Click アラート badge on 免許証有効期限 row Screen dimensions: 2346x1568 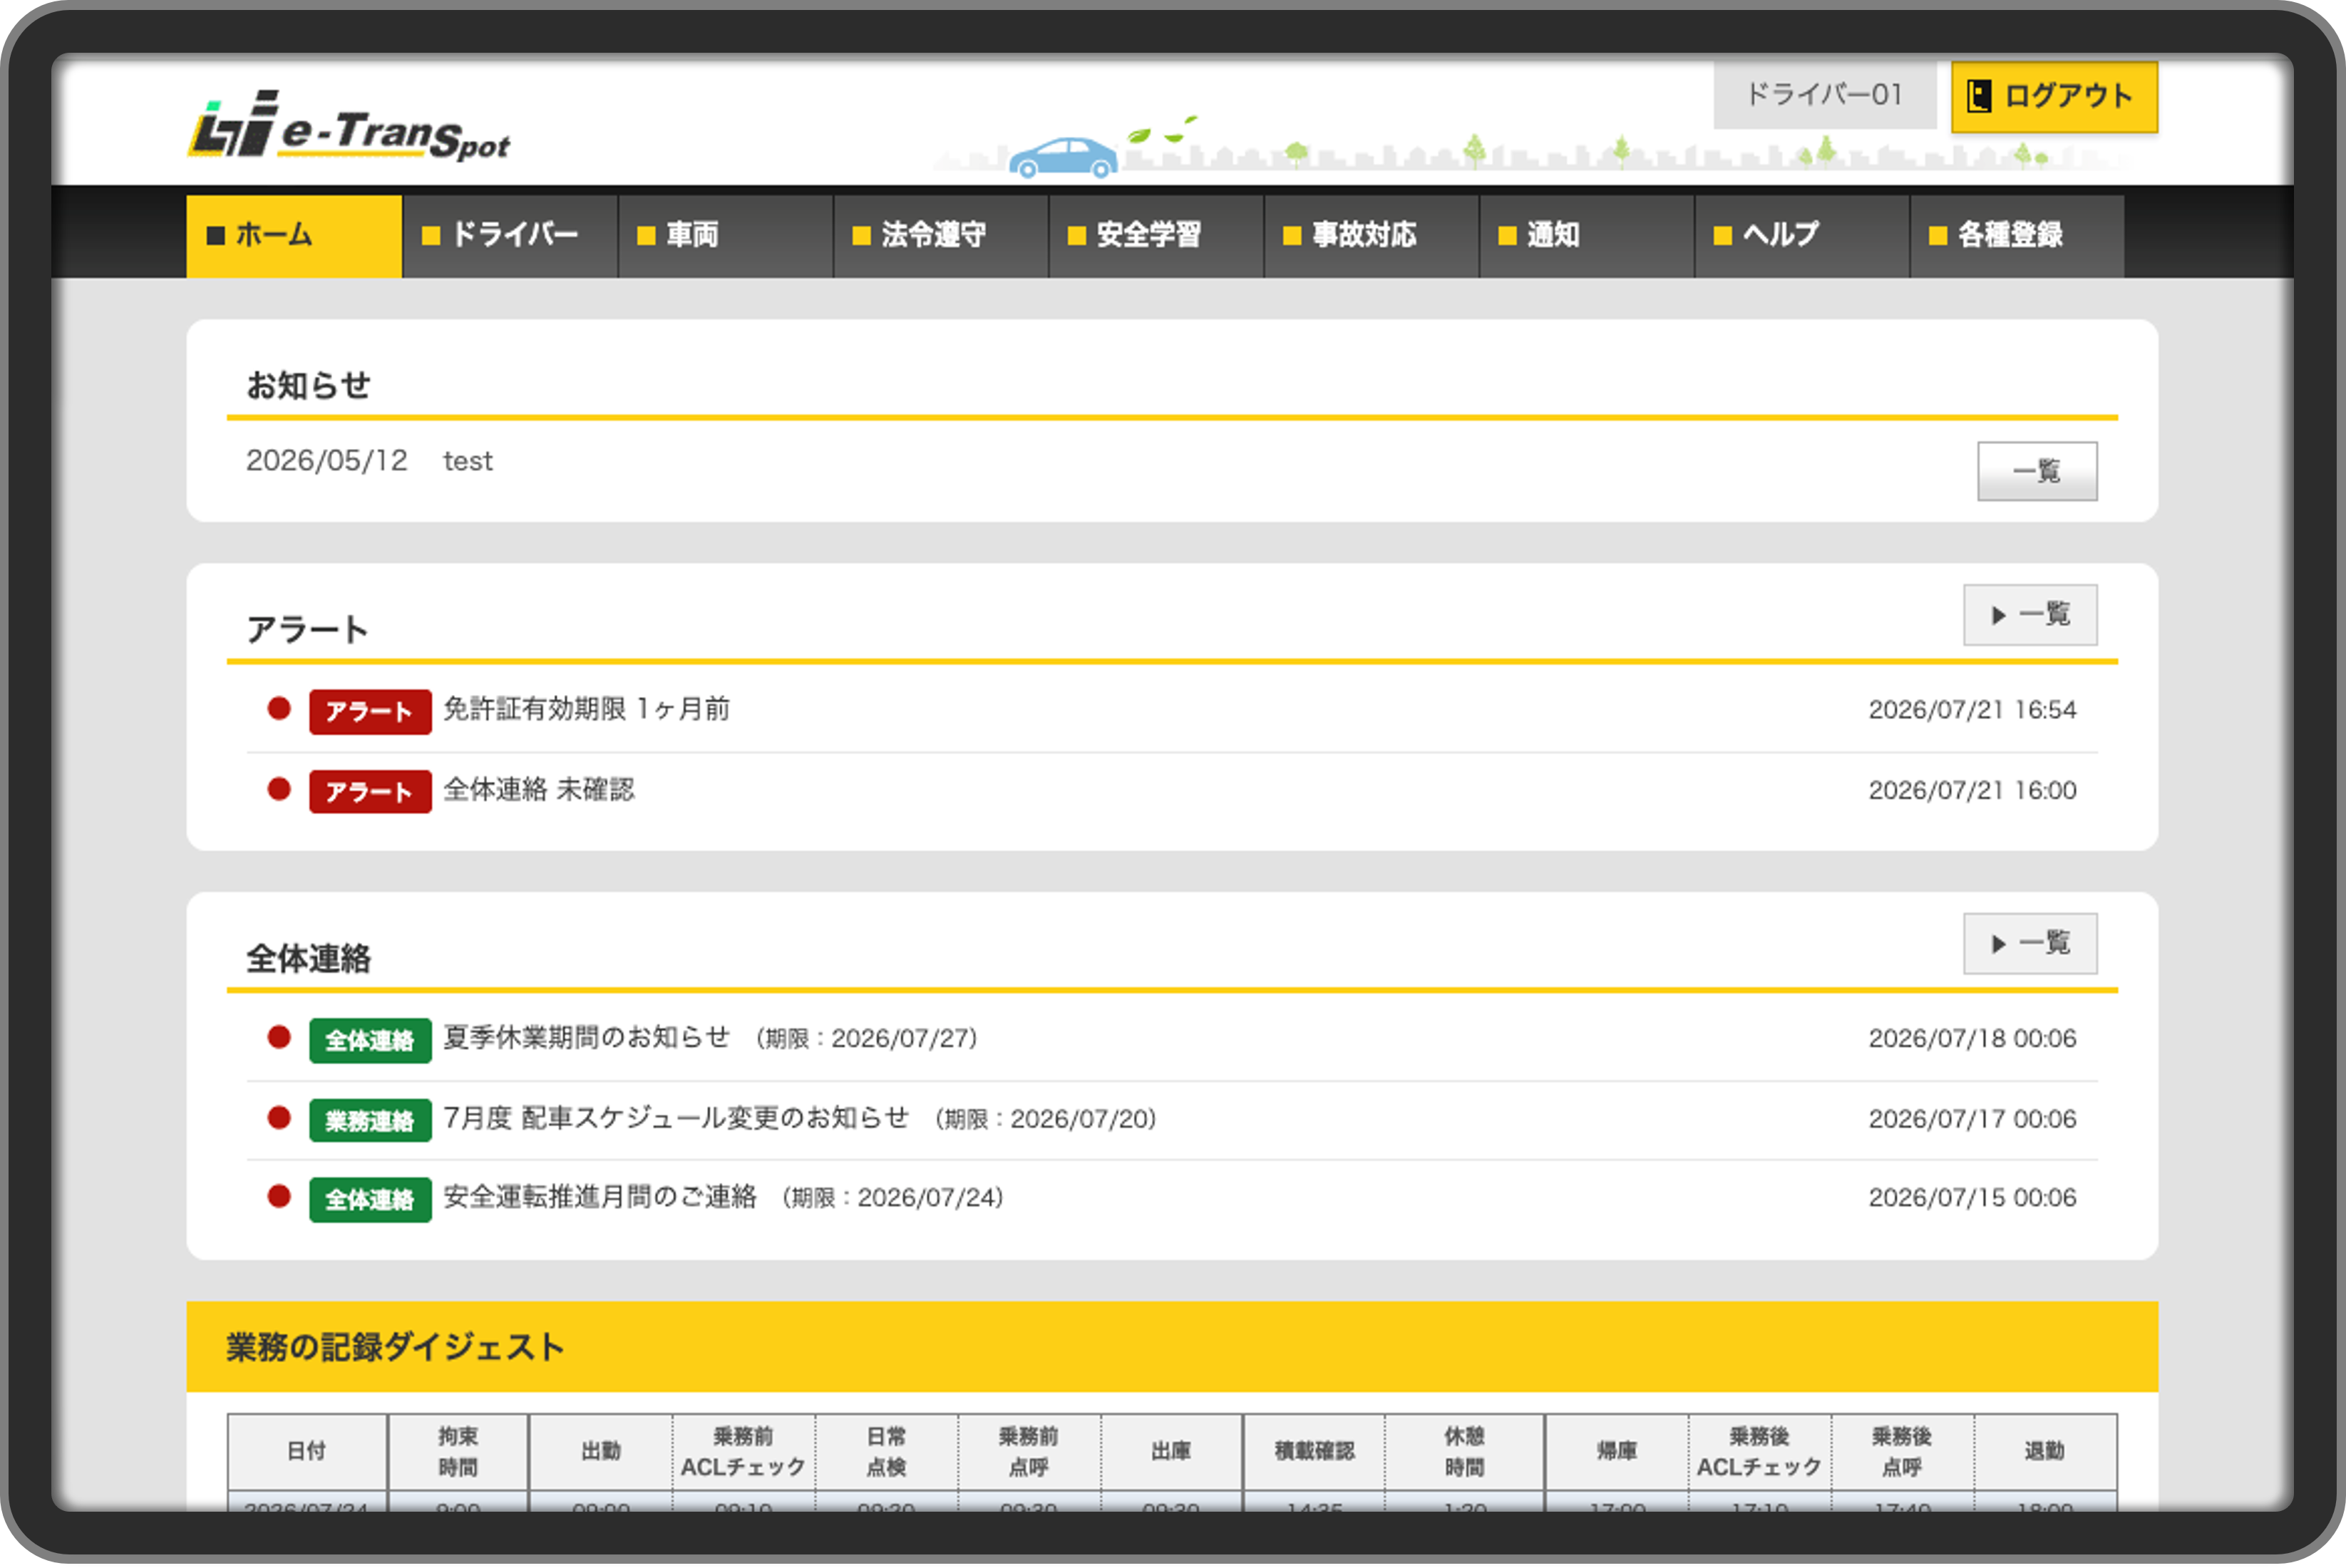coord(370,712)
